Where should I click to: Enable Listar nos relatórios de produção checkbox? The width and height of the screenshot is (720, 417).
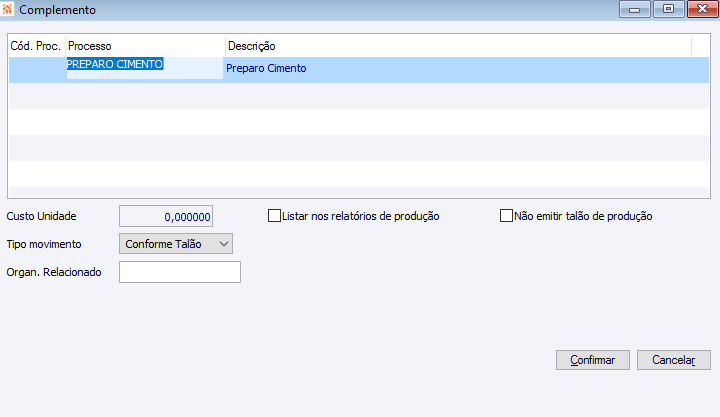[x=274, y=216]
